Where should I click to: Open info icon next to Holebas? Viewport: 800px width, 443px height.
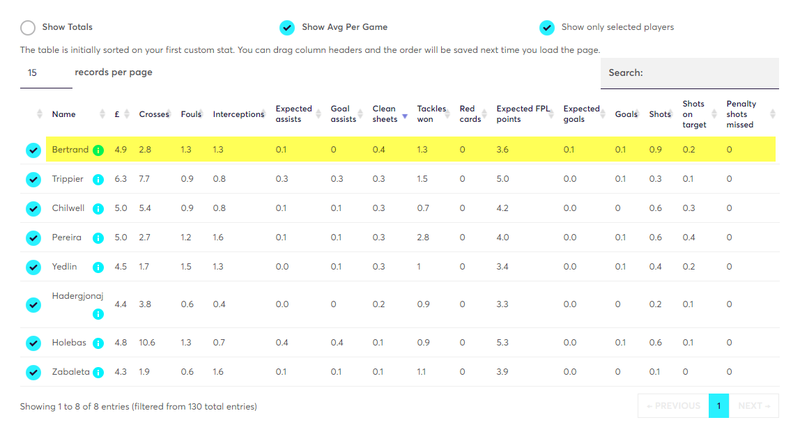pos(98,343)
